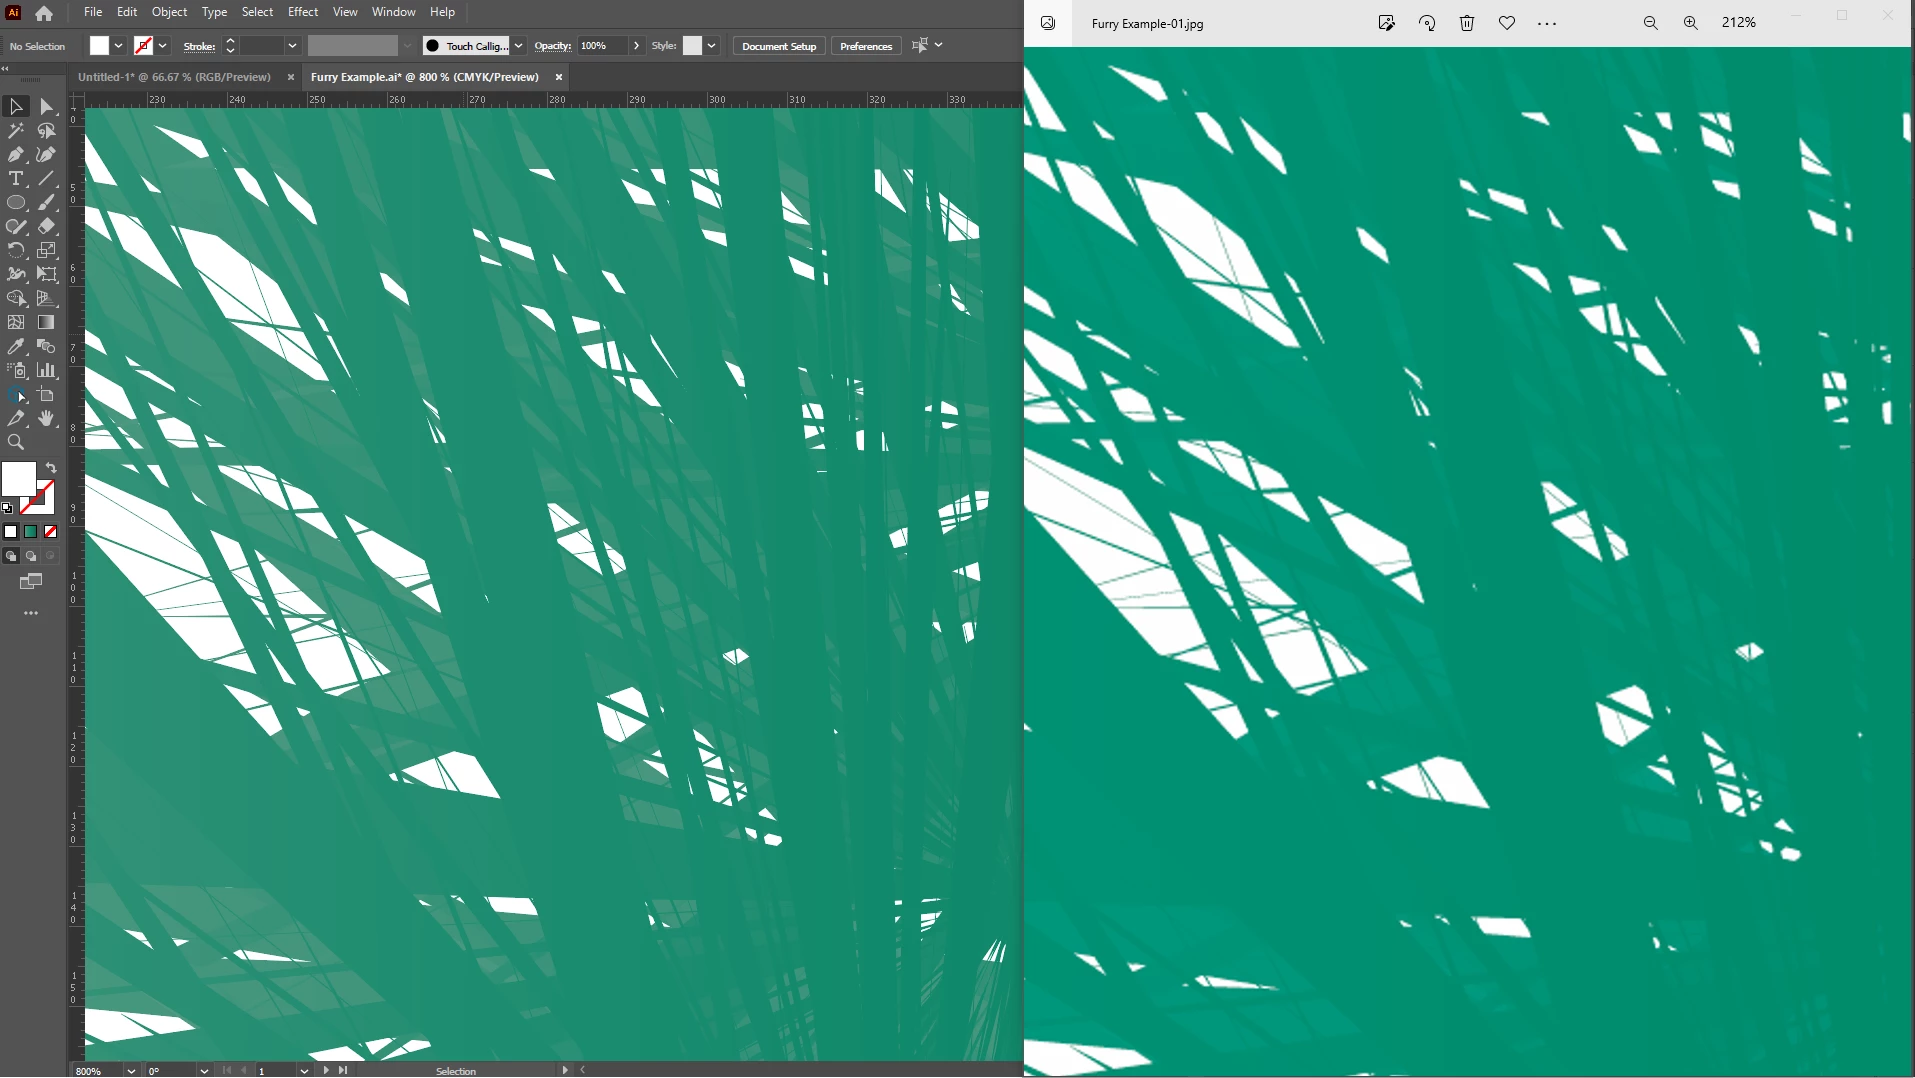Switch to Furry Example.ai tab
Viewport: 1915px width, 1078px height.
coord(424,77)
